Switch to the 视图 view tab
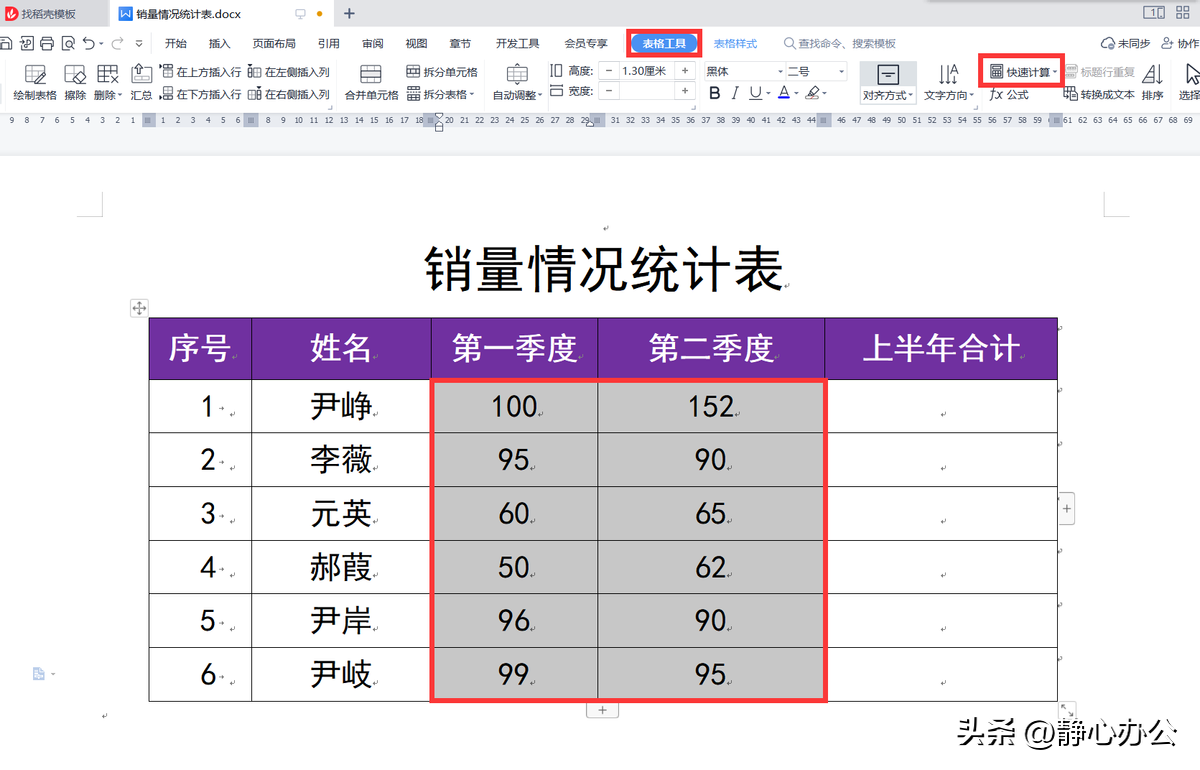Viewport: 1200px width, 770px height. 416,43
